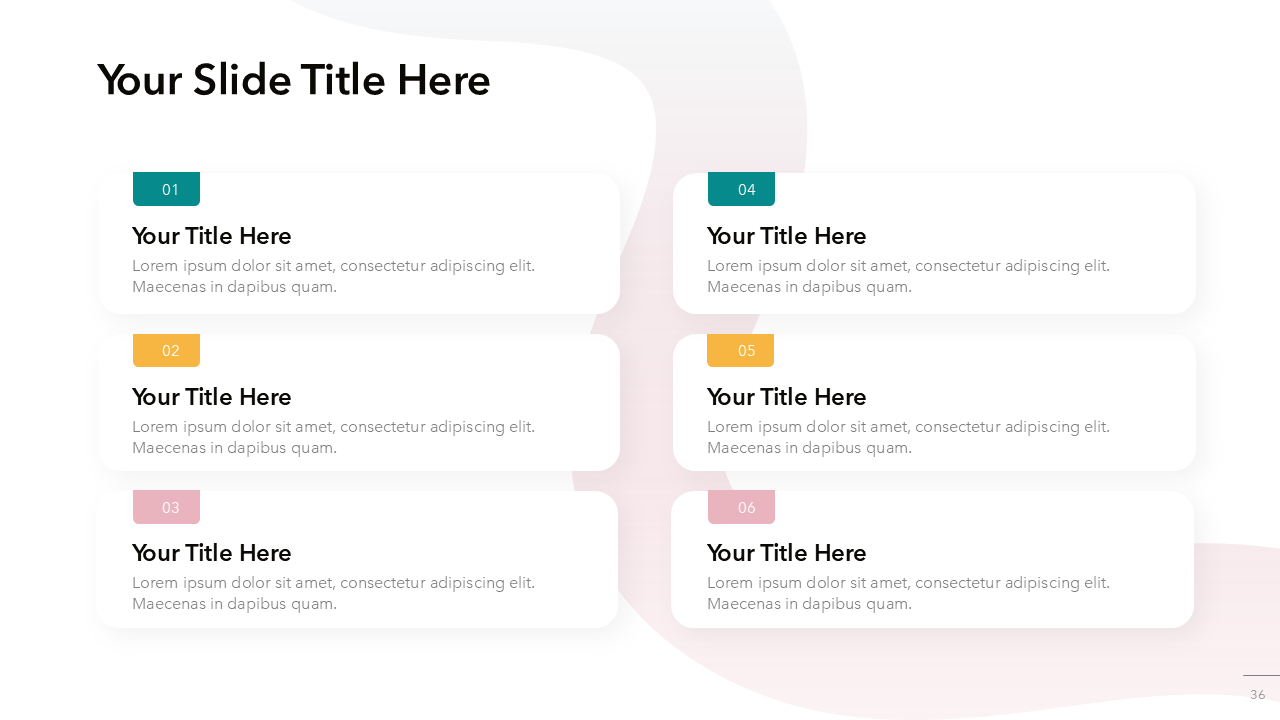The width and height of the screenshot is (1280, 720).
Task: Select the orange 05 number badge
Action: pyautogui.click(x=741, y=350)
